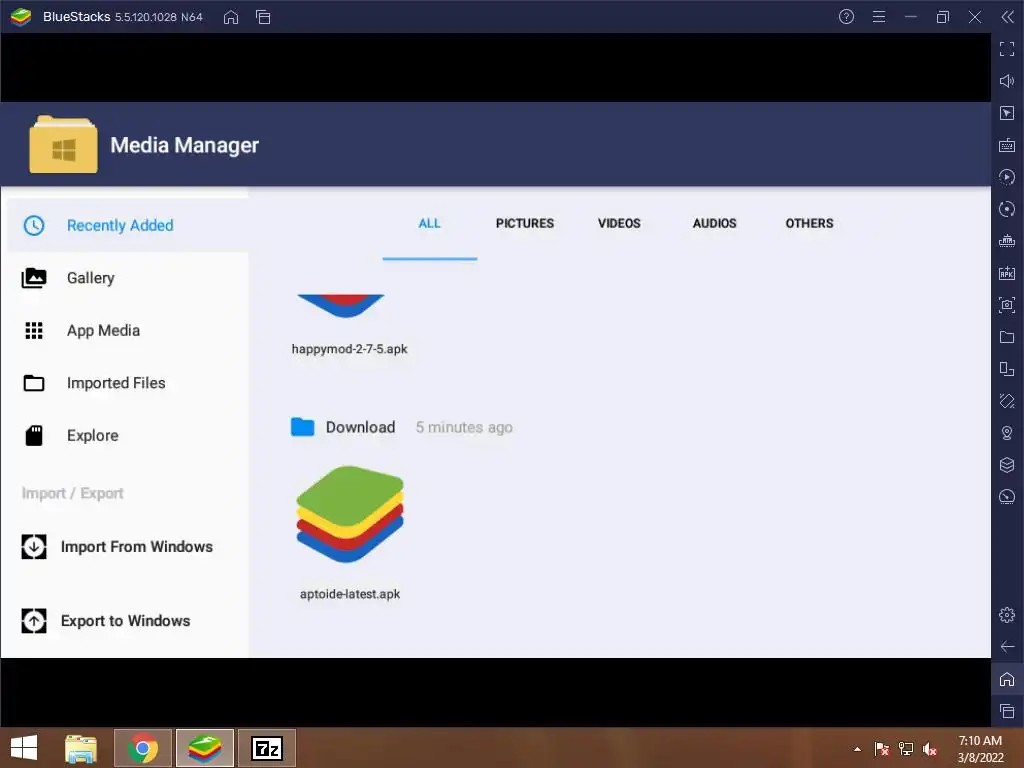Switch to the VIDEOS tab
Screen dimensions: 1024x768
pos(619,223)
